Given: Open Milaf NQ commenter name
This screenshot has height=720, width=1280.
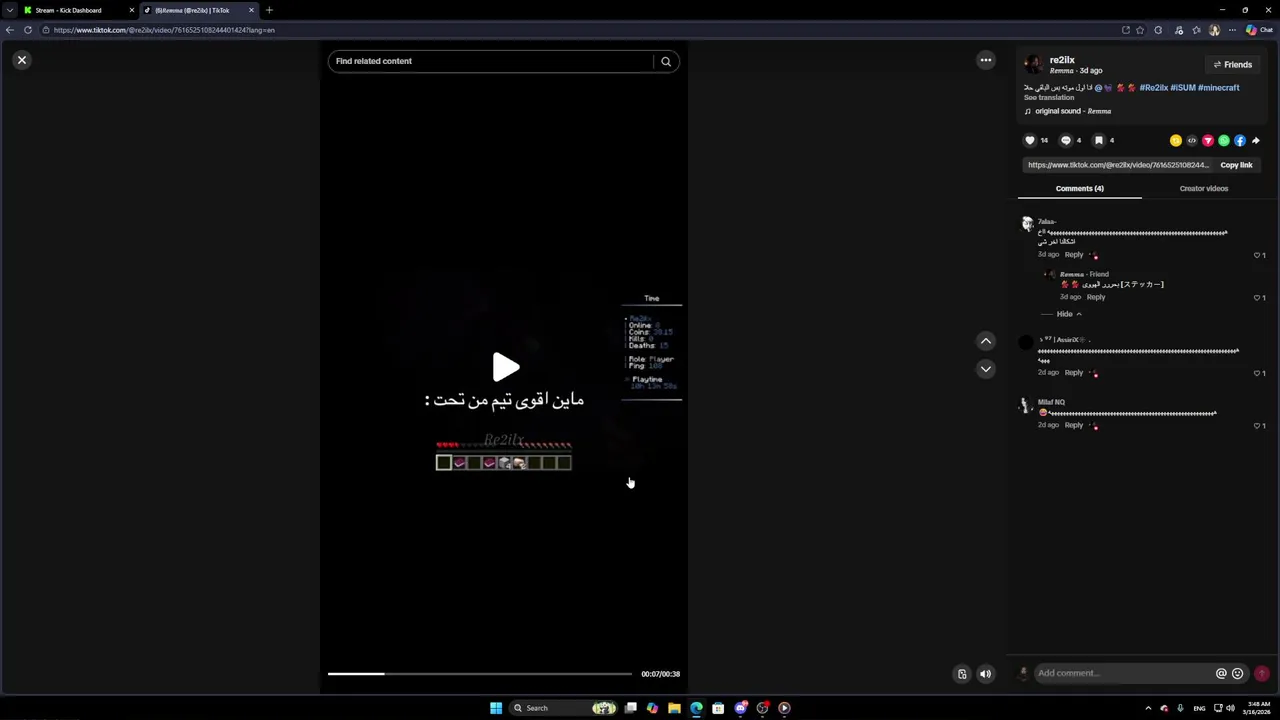Looking at the screenshot, I should pos(1051,402).
